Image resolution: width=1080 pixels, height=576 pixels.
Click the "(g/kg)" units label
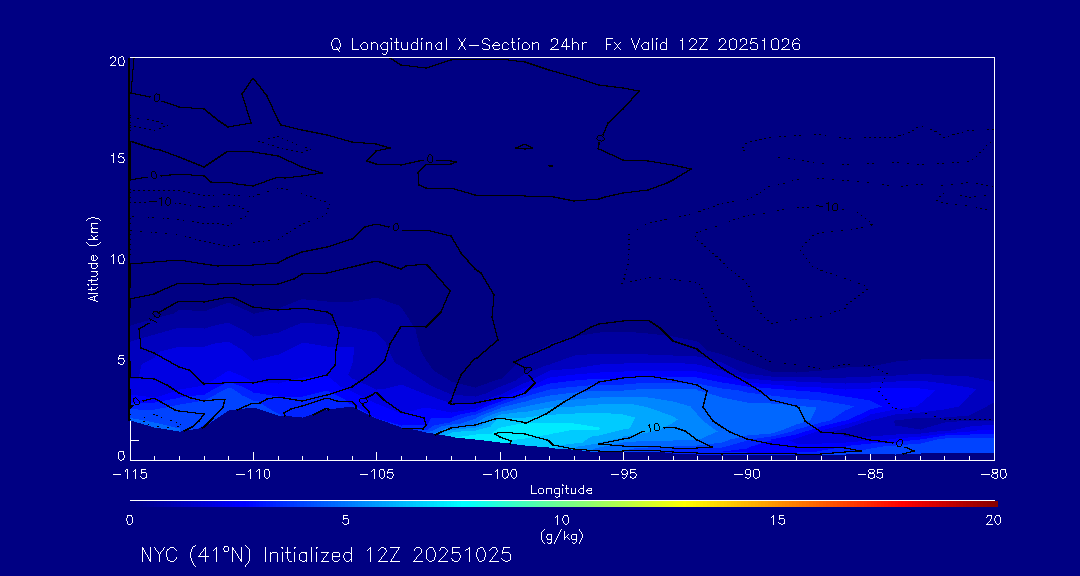click(x=562, y=537)
